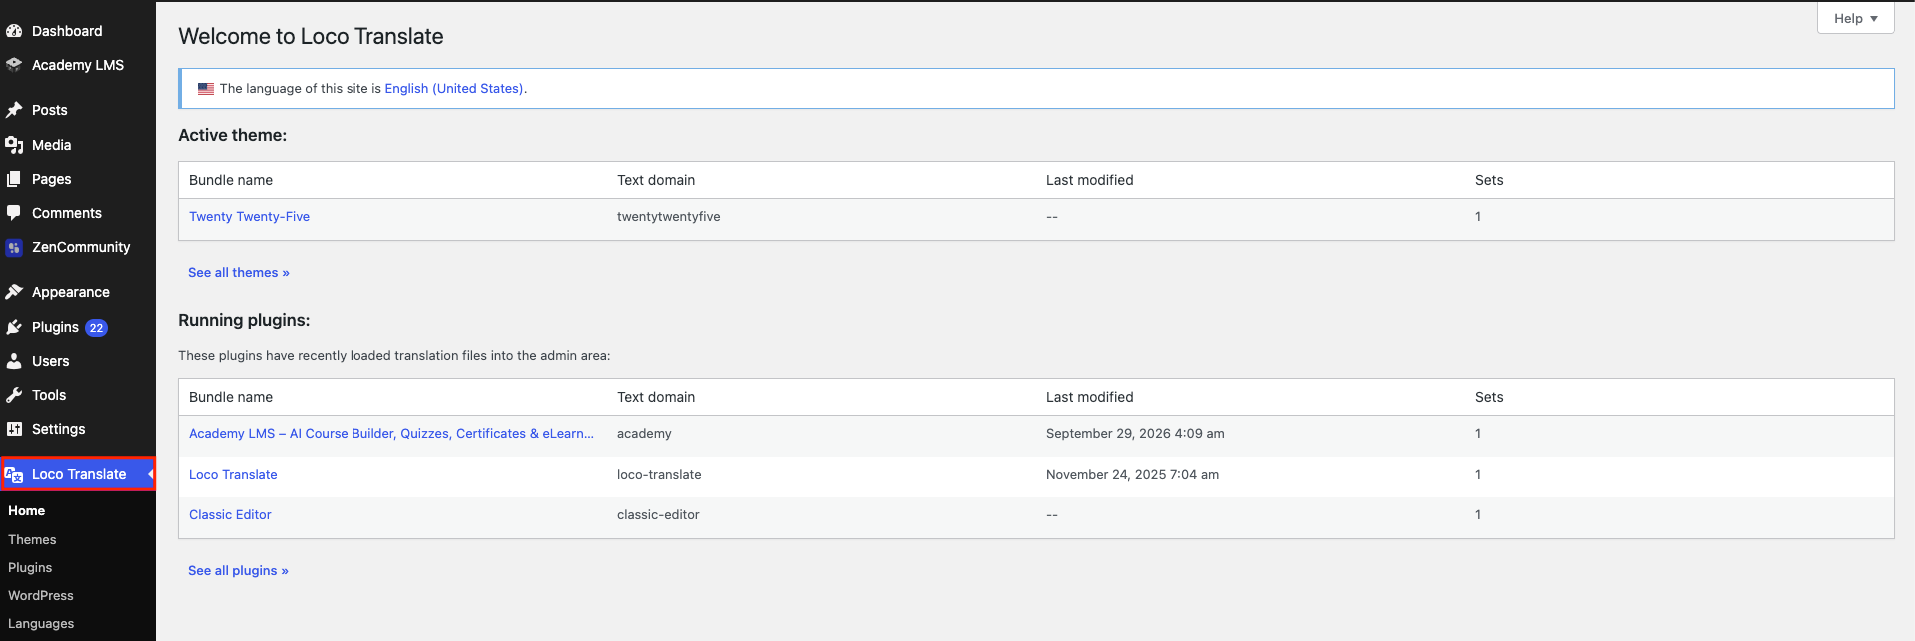Click the Plugins update count badge 22
The height and width of the screenshot is (641, 1915).
pos(96,328)
